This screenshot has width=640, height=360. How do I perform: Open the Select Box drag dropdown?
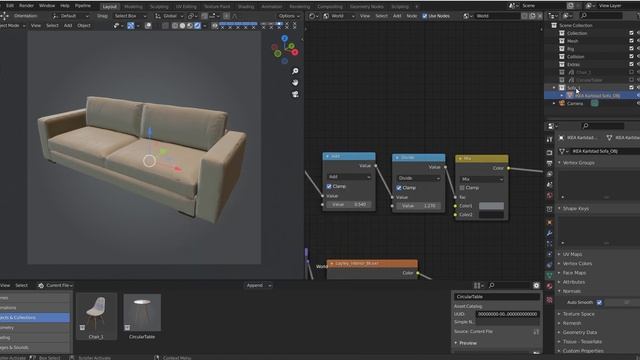[x=129, y=16]
